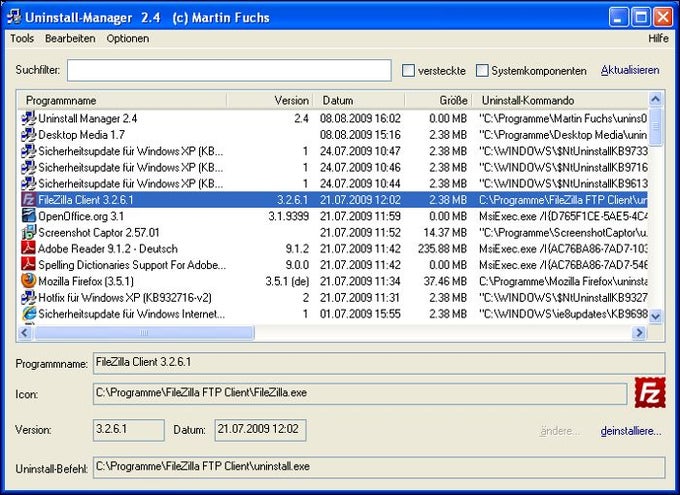Click the size value '235.88 MB'

coord(442,249)
